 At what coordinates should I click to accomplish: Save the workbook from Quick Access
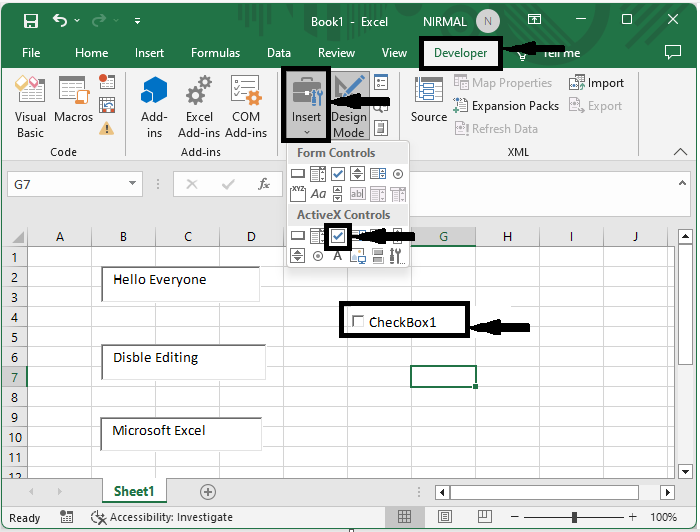31,21
